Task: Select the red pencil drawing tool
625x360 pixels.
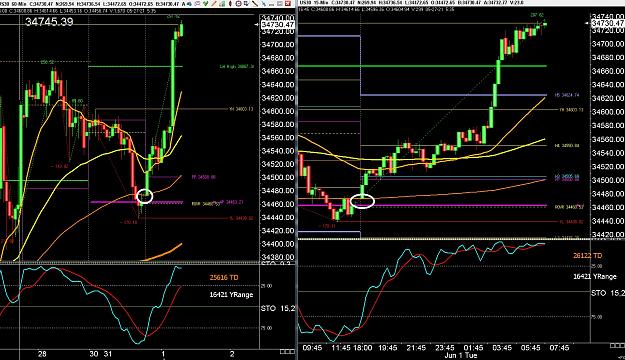Action: coord(214,4)
